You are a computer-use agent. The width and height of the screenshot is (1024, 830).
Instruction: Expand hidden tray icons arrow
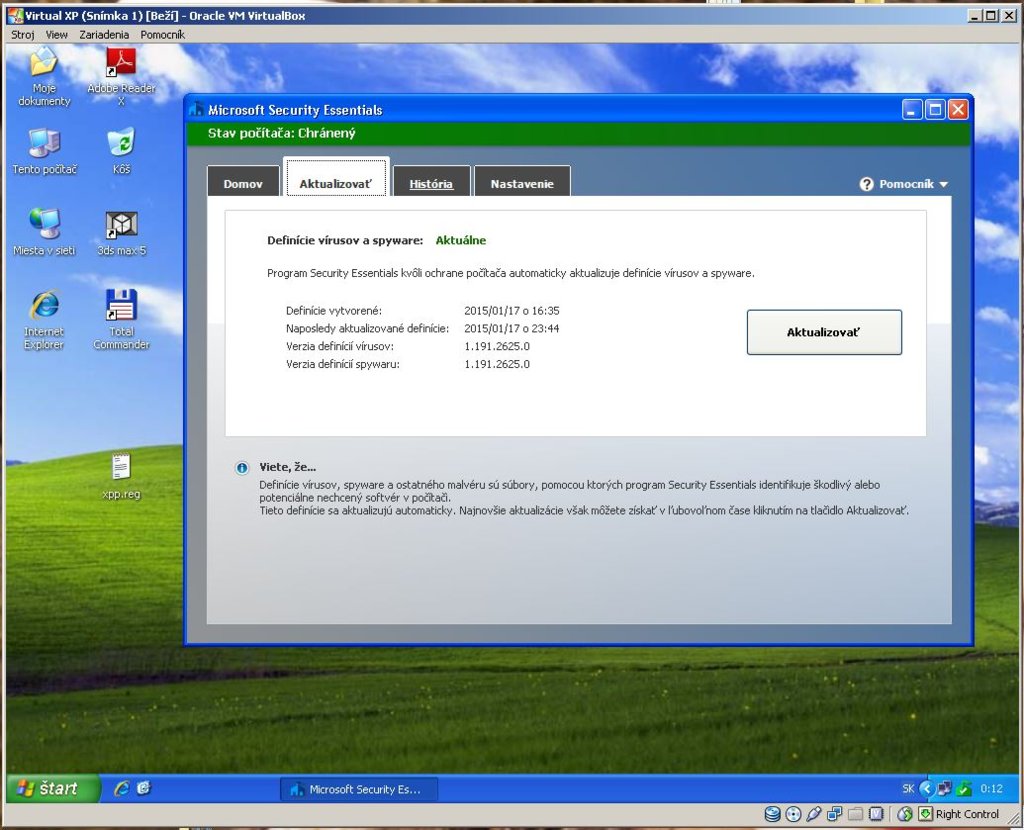(x=926, y=789)
